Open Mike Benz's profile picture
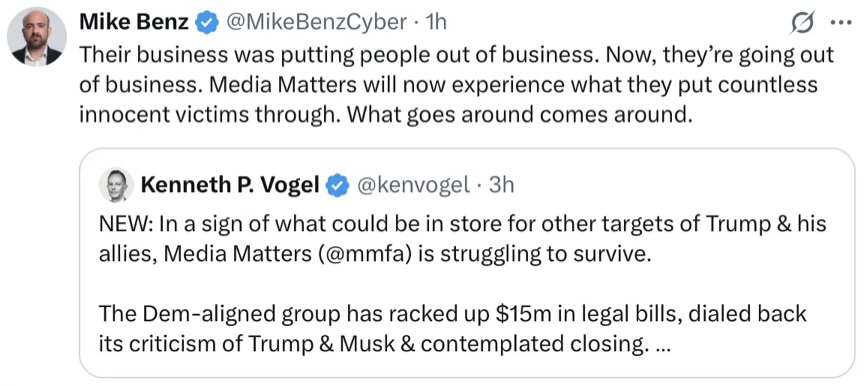The width and height of the screenshot is (864, 386). [x=36, y=37]
